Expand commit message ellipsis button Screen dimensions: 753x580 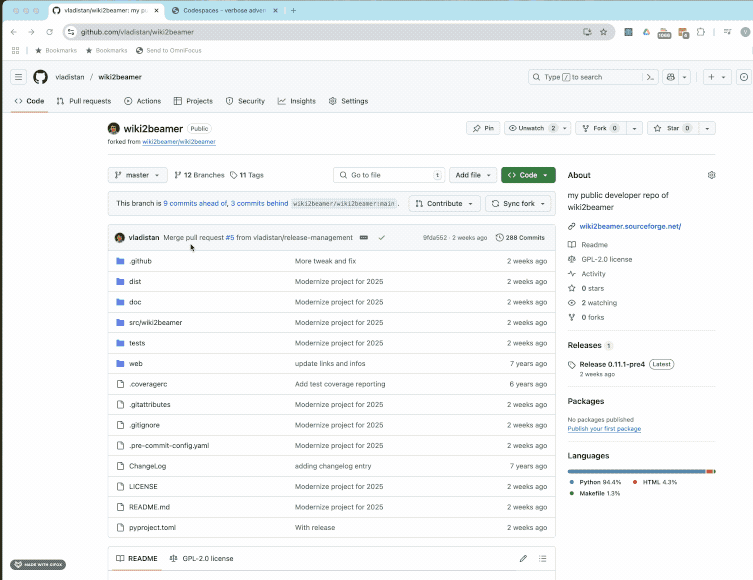364,238
